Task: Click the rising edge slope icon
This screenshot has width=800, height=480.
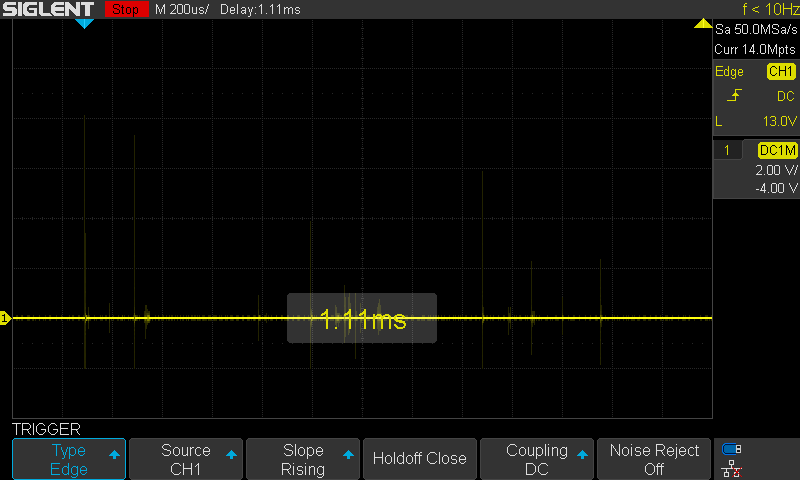Action: (x=734, y=95)
